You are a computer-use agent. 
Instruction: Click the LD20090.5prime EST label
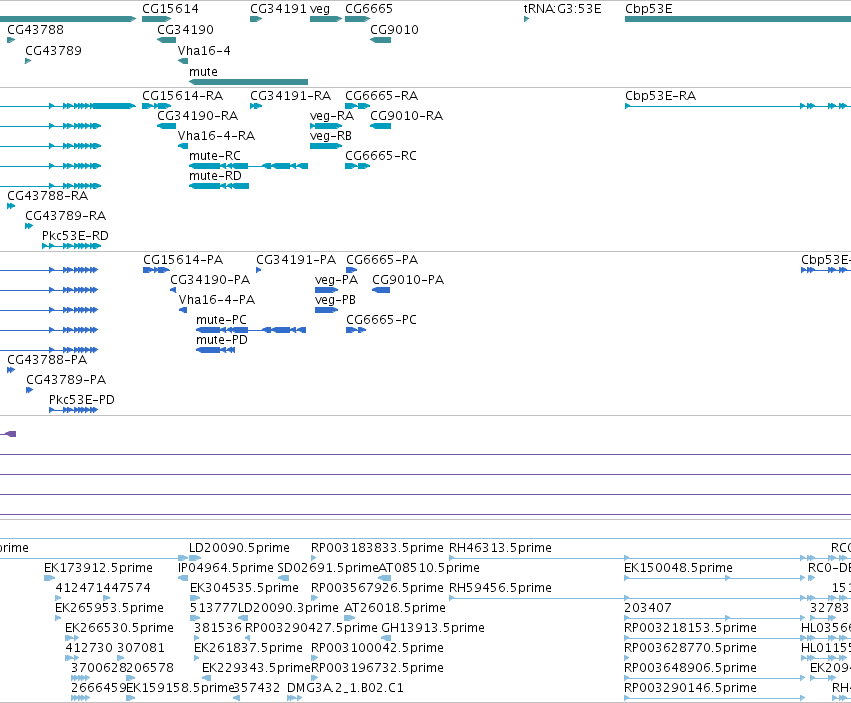(239, 548)
